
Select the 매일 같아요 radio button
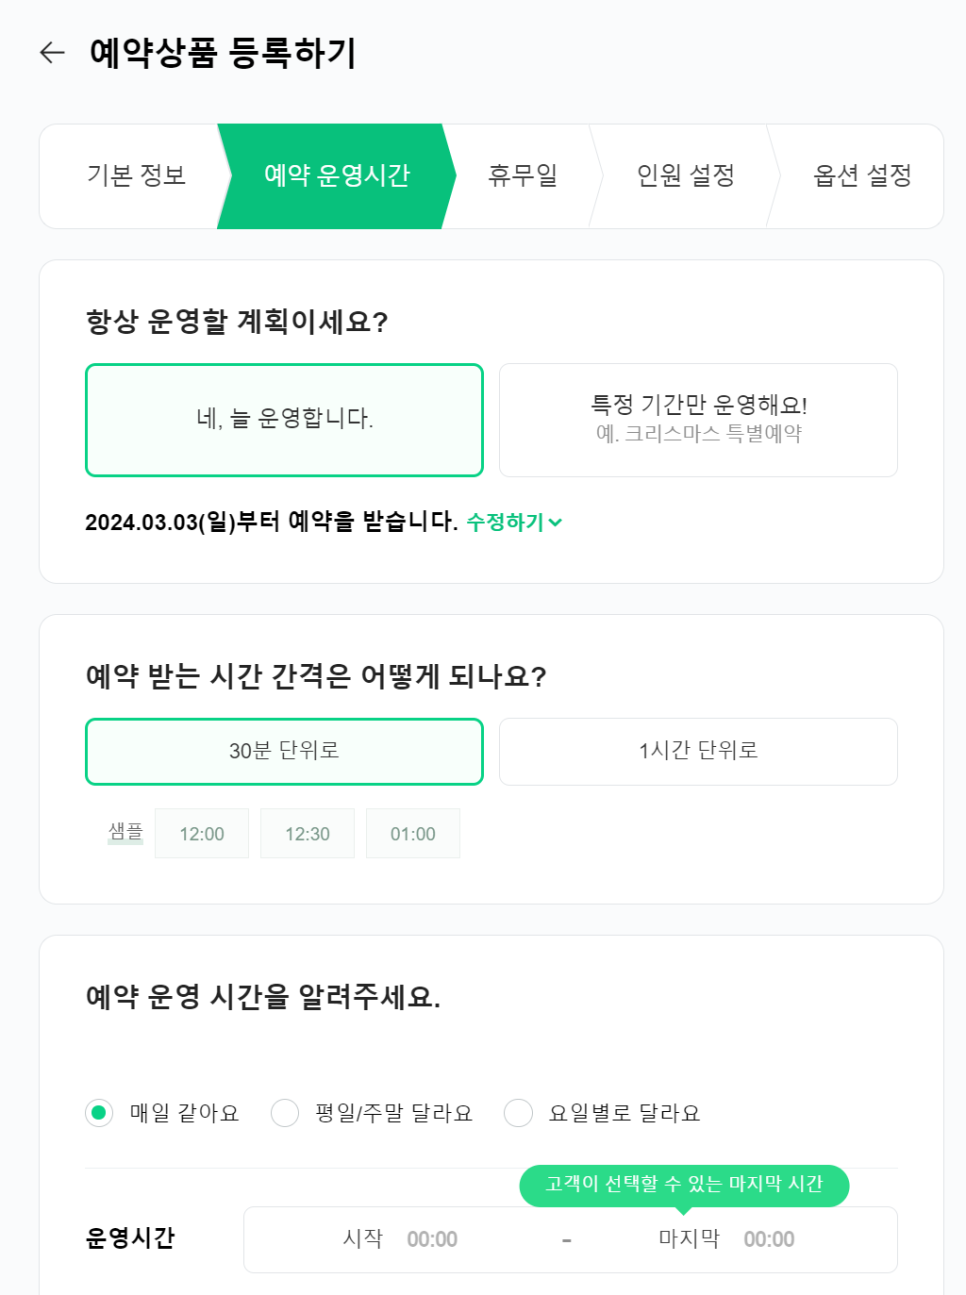pyautogui.click(x=99, y=1113)
